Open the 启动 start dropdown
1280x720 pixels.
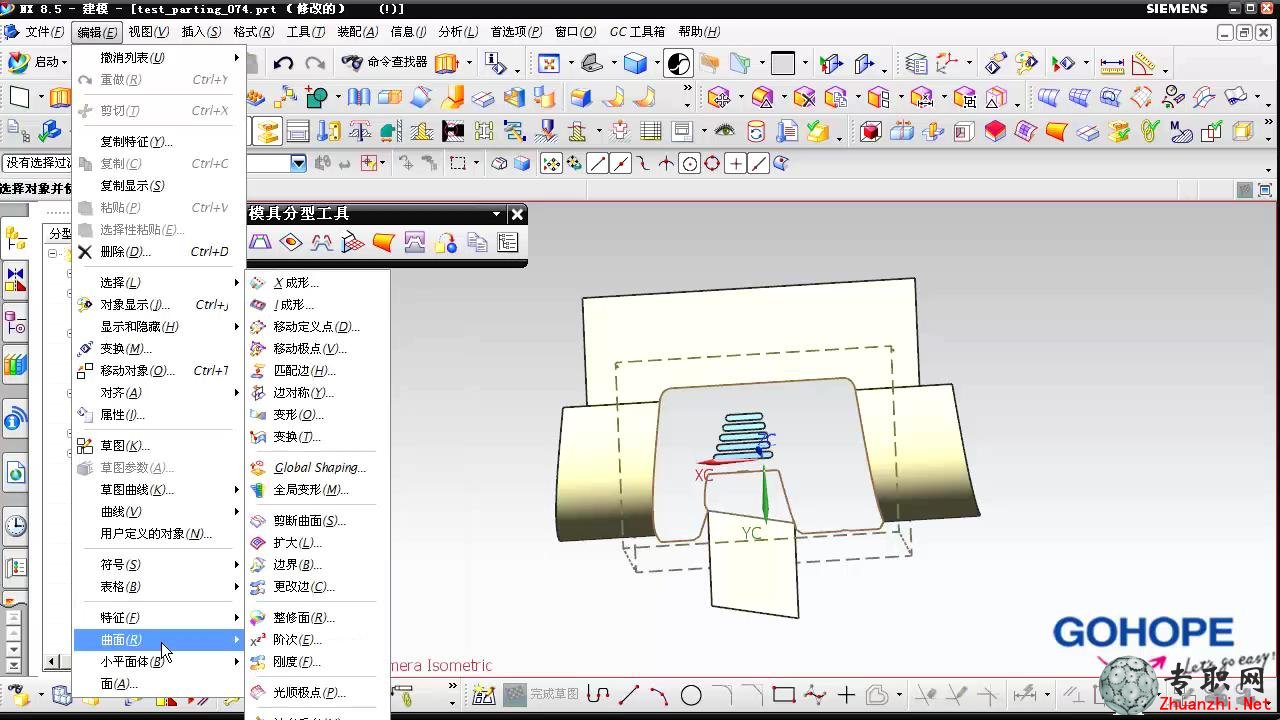tap(39, 62)
